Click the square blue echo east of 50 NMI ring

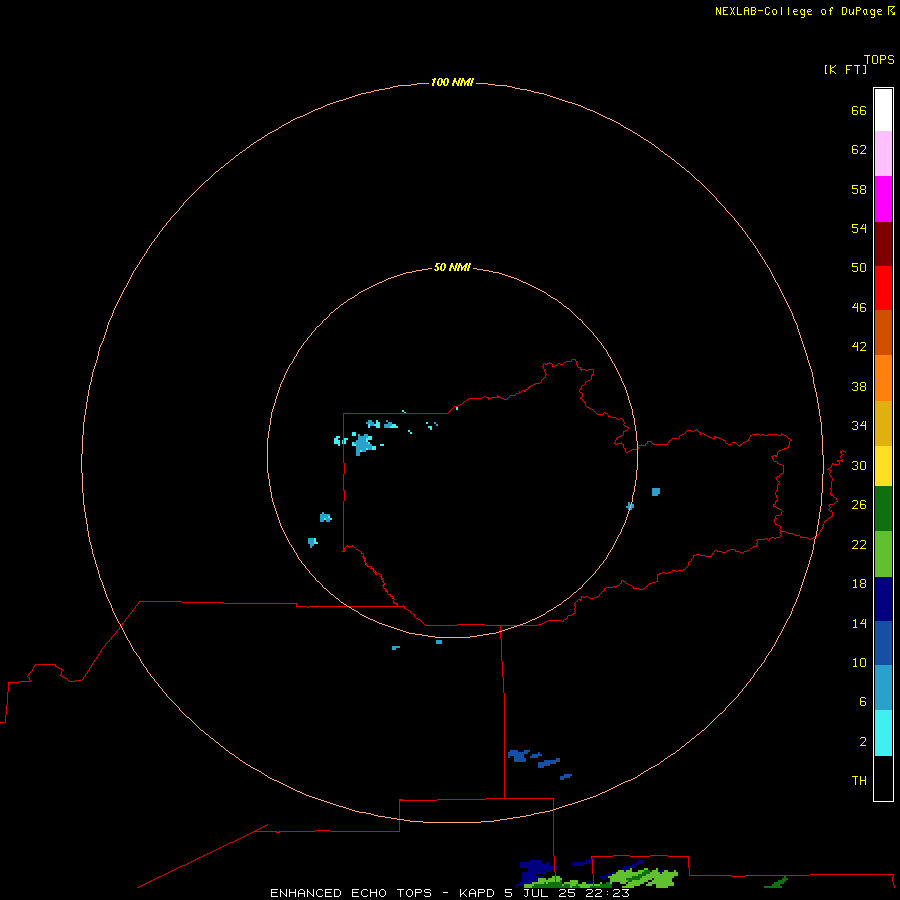[x=655, y=492]
